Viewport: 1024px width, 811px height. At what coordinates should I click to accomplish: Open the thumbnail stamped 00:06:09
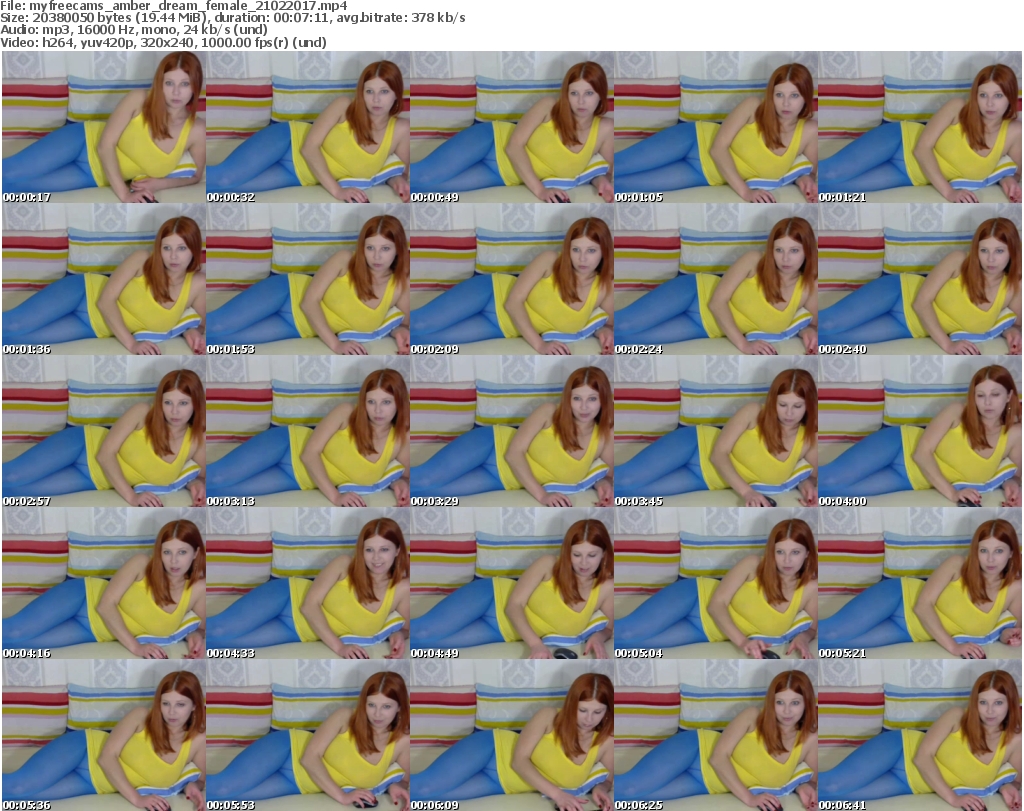pyautogui.click(x=511, y=735)
